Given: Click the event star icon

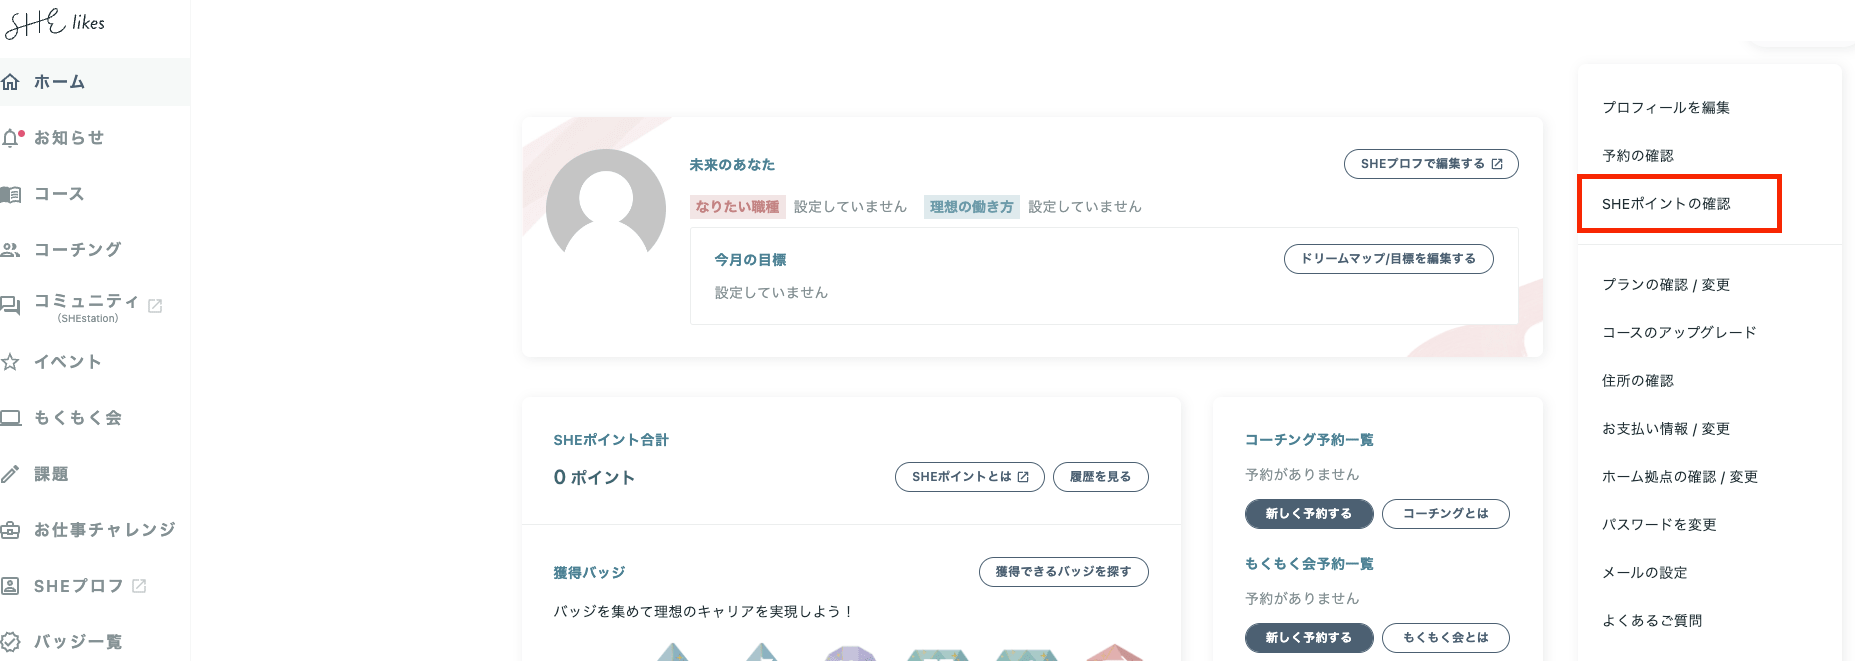Looking at the screenshot, I should [x=11, y=362].
